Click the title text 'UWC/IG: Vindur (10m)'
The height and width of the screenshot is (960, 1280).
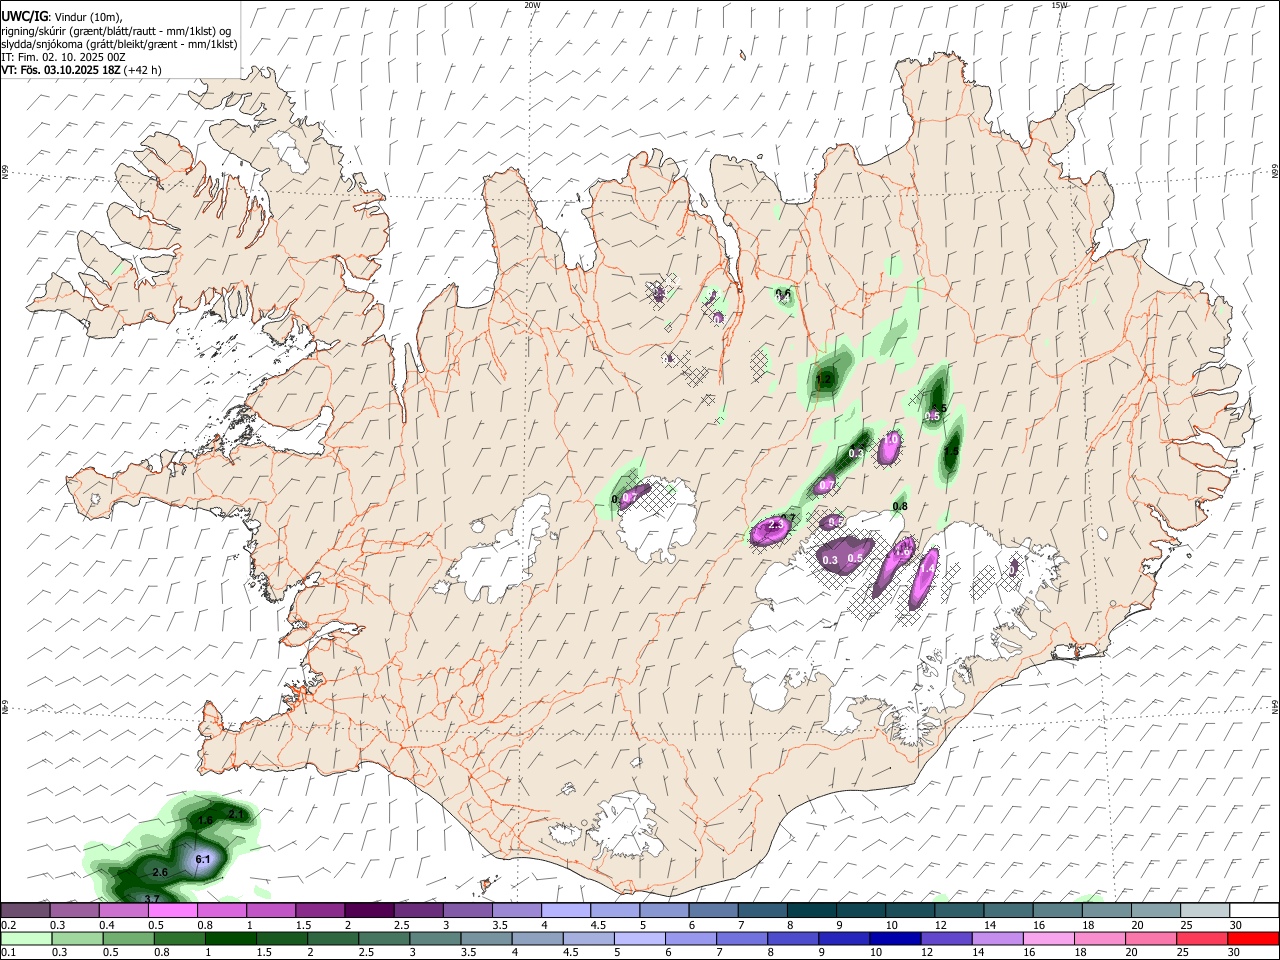click(61, 15)
